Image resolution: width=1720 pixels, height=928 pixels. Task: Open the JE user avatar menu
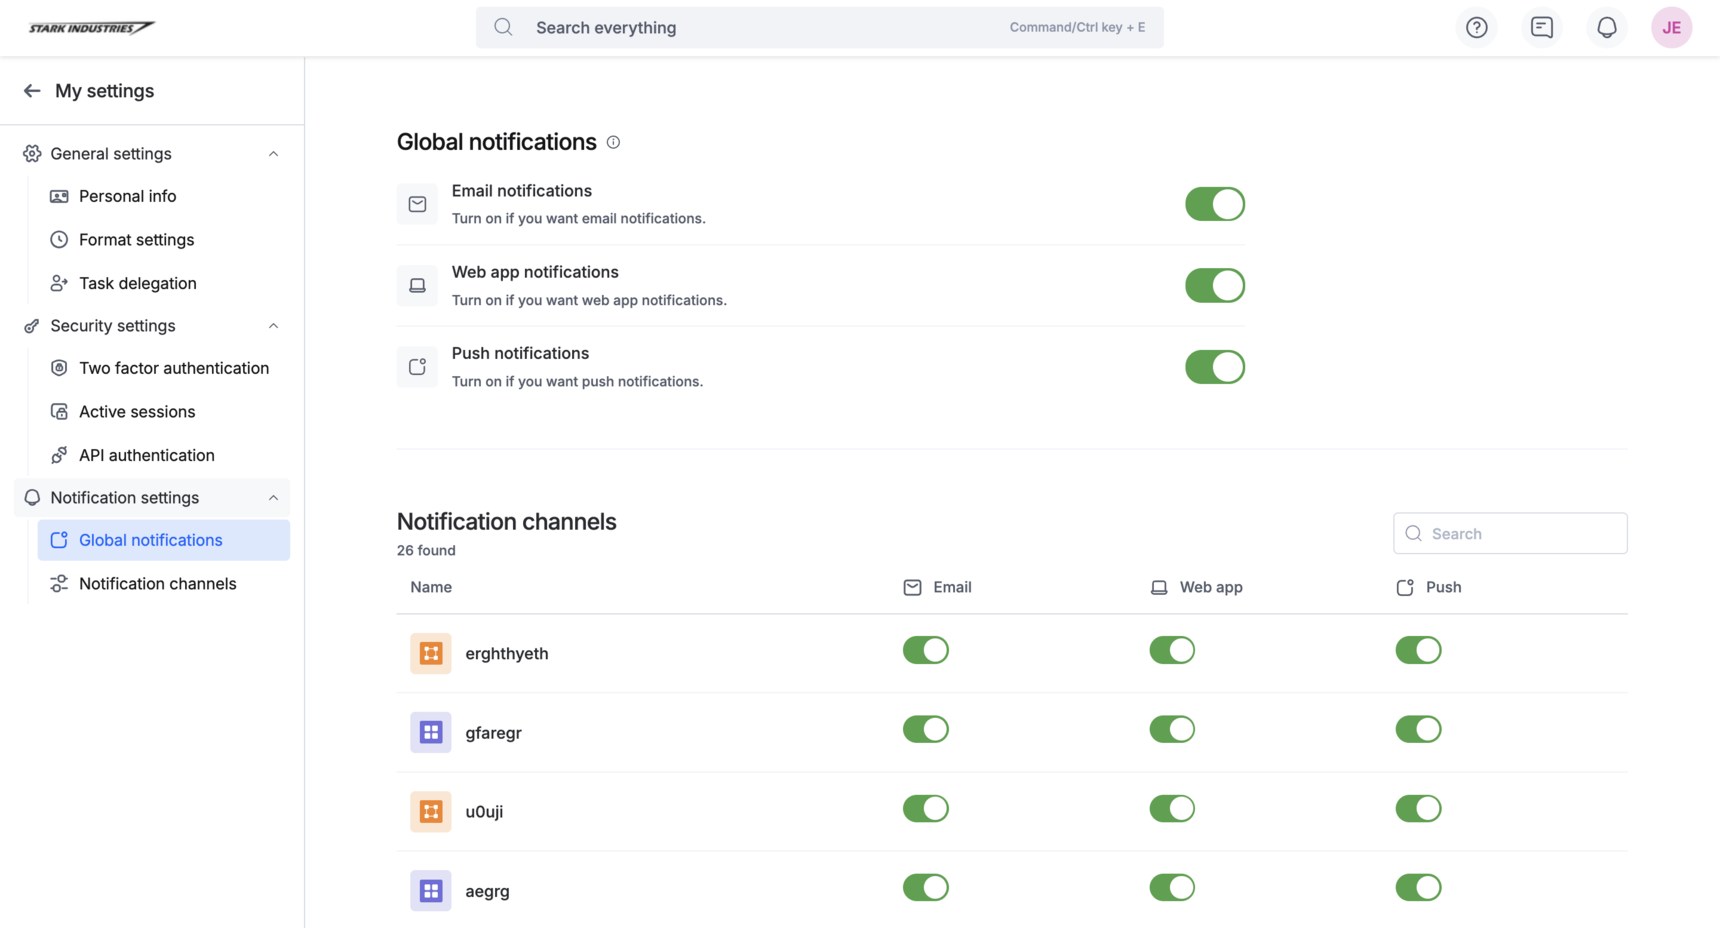(x=1671, y=28)
